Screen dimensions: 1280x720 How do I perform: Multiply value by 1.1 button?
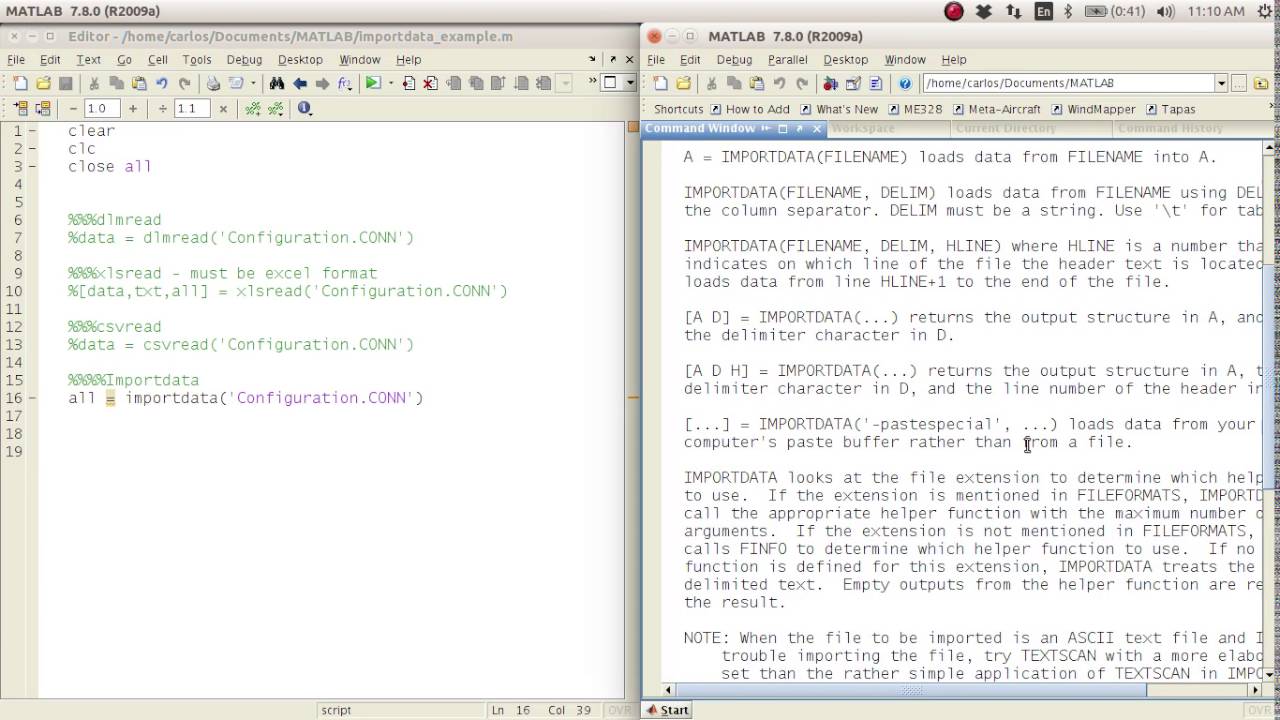223,108
